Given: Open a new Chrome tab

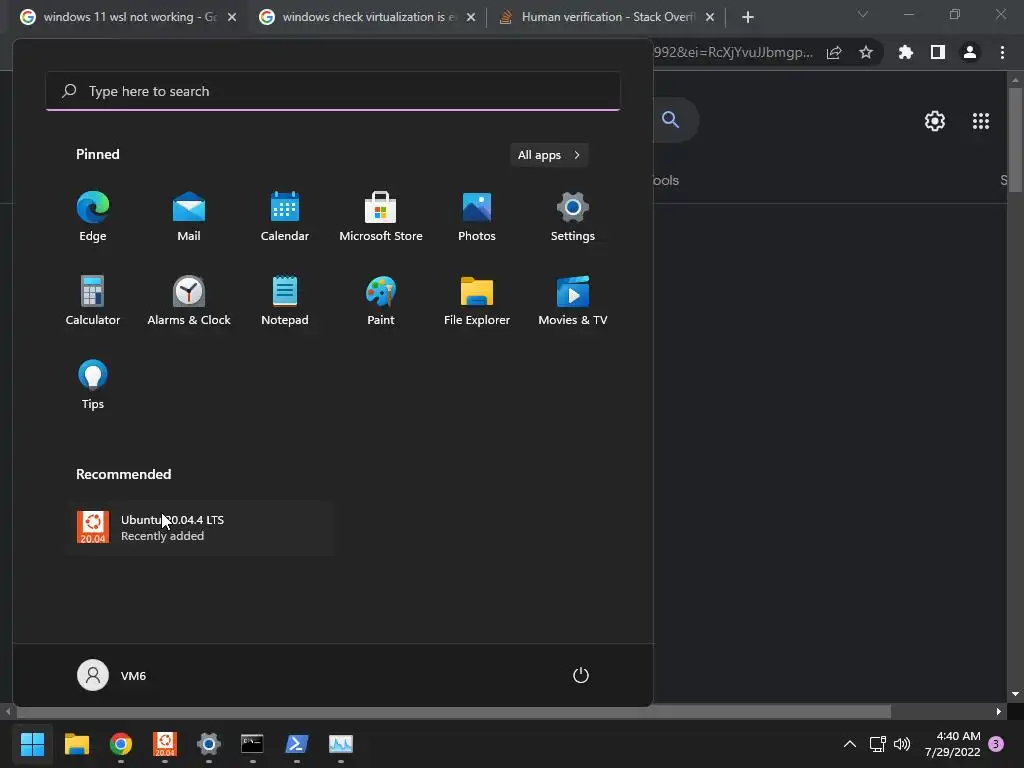Looking at the screenshot, I should (748, 18).
